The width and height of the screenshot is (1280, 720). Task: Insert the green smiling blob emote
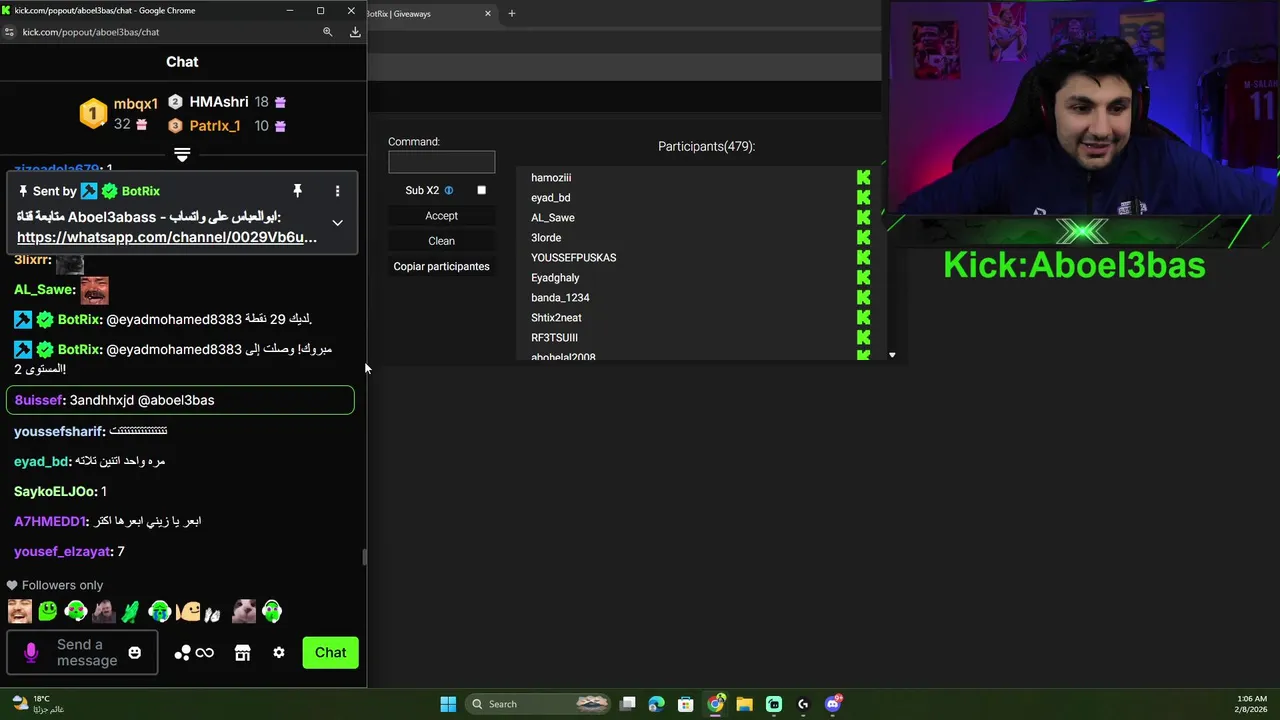pos(47,611)
